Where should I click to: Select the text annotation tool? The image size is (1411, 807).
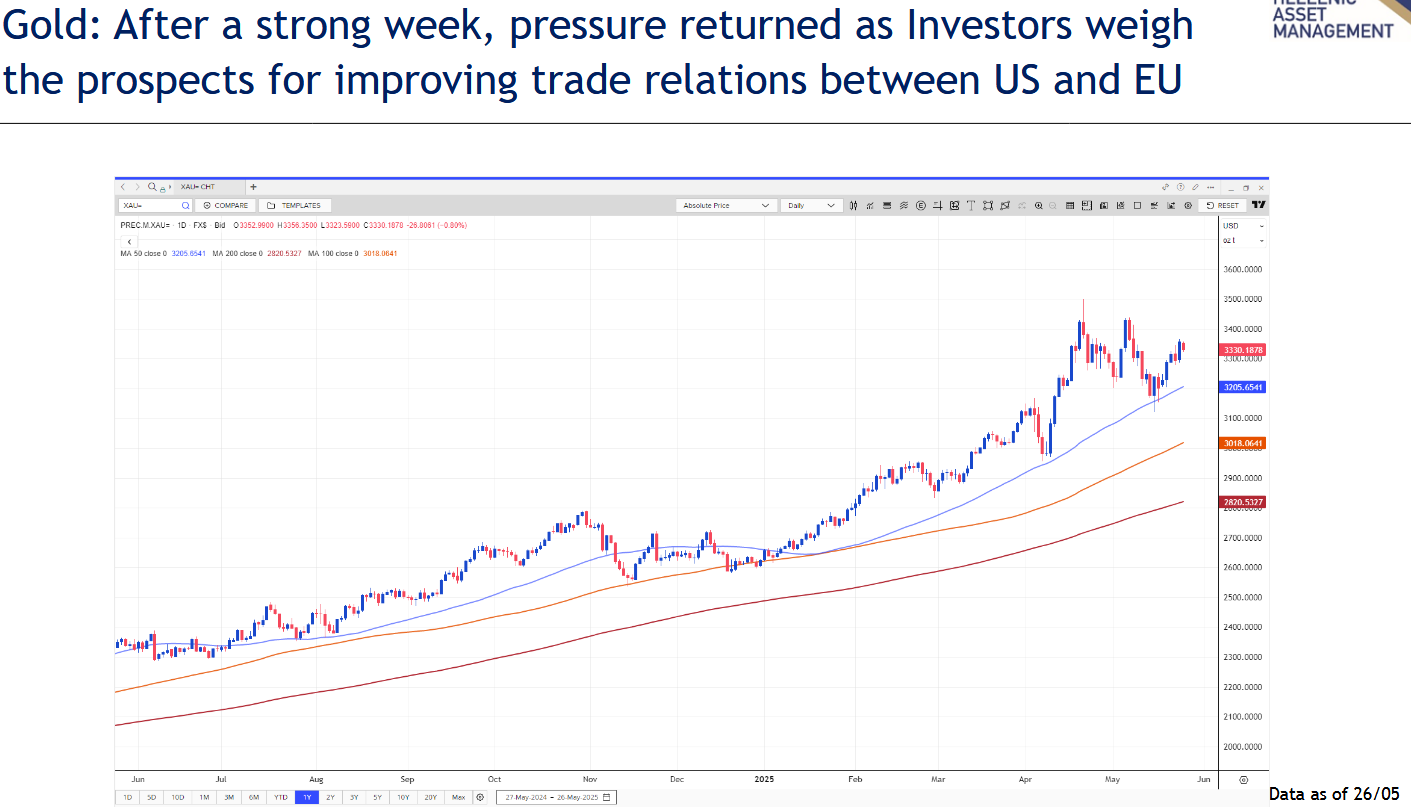click(x=971, y=205)
